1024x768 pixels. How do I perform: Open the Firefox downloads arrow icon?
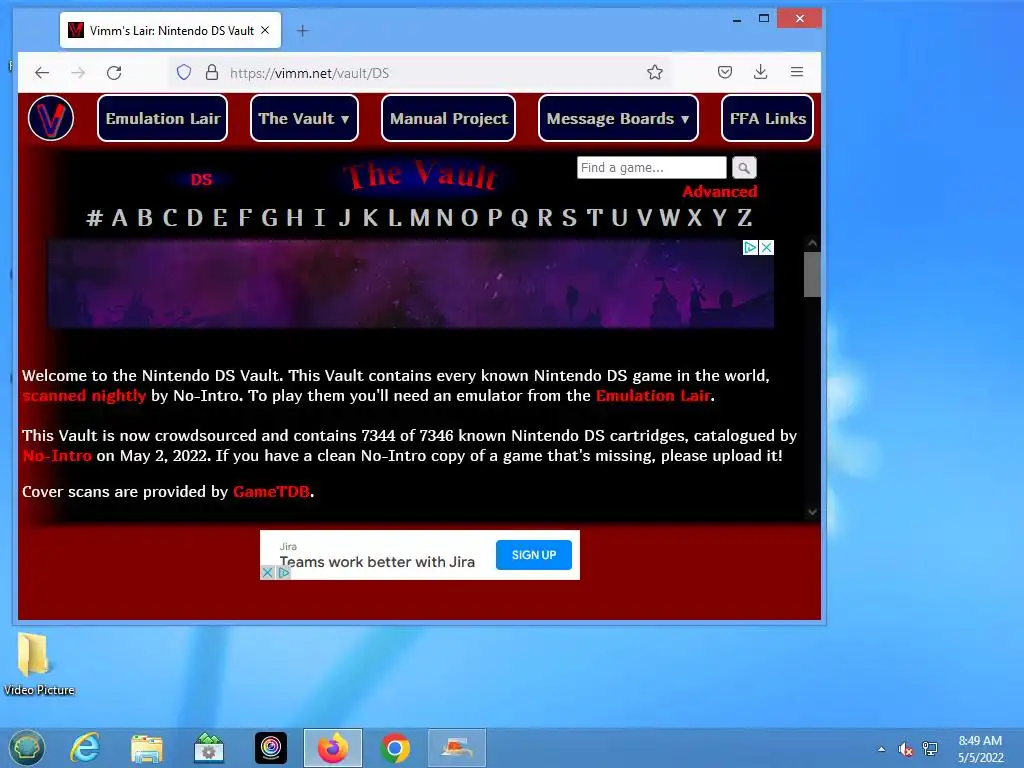coord(760,72)
